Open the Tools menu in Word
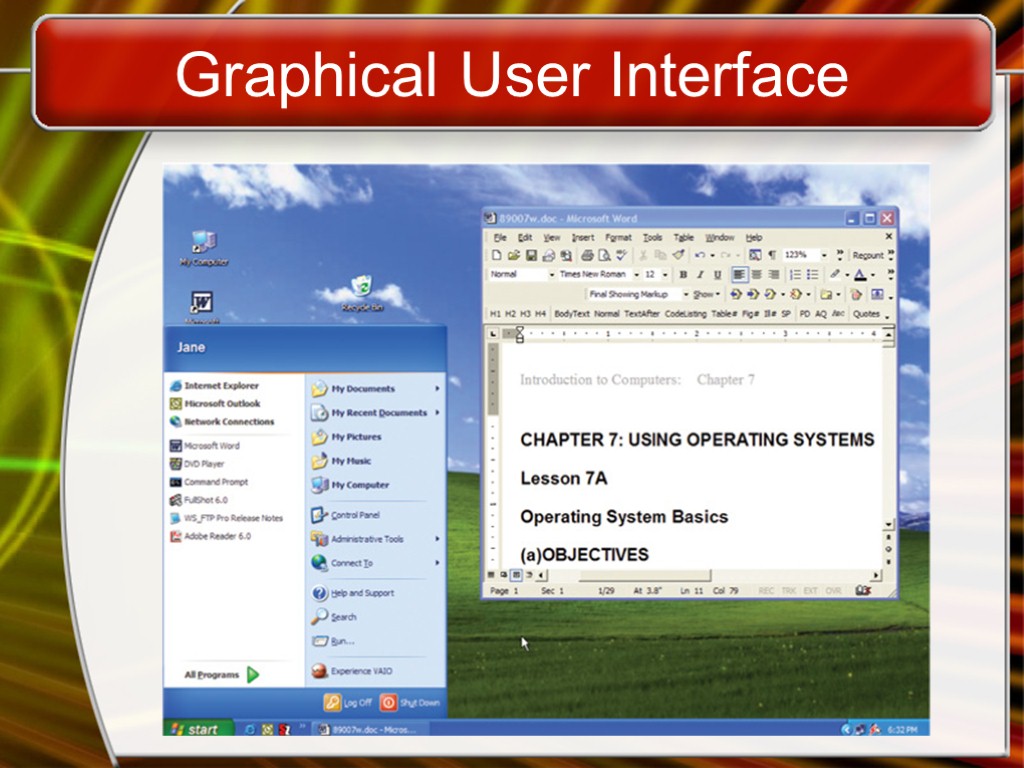 click(x=652, y=238)
